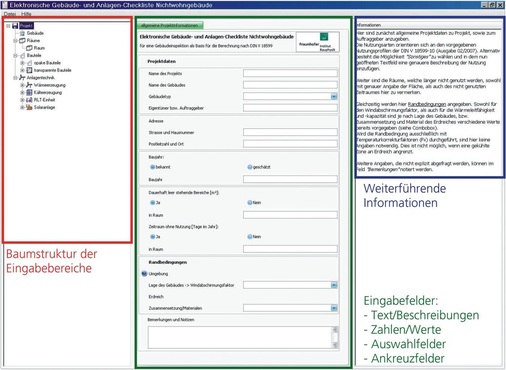Collapse the Räume tree node
The image size is (506, 370).
pyautogui.click(x=15, y=41)
